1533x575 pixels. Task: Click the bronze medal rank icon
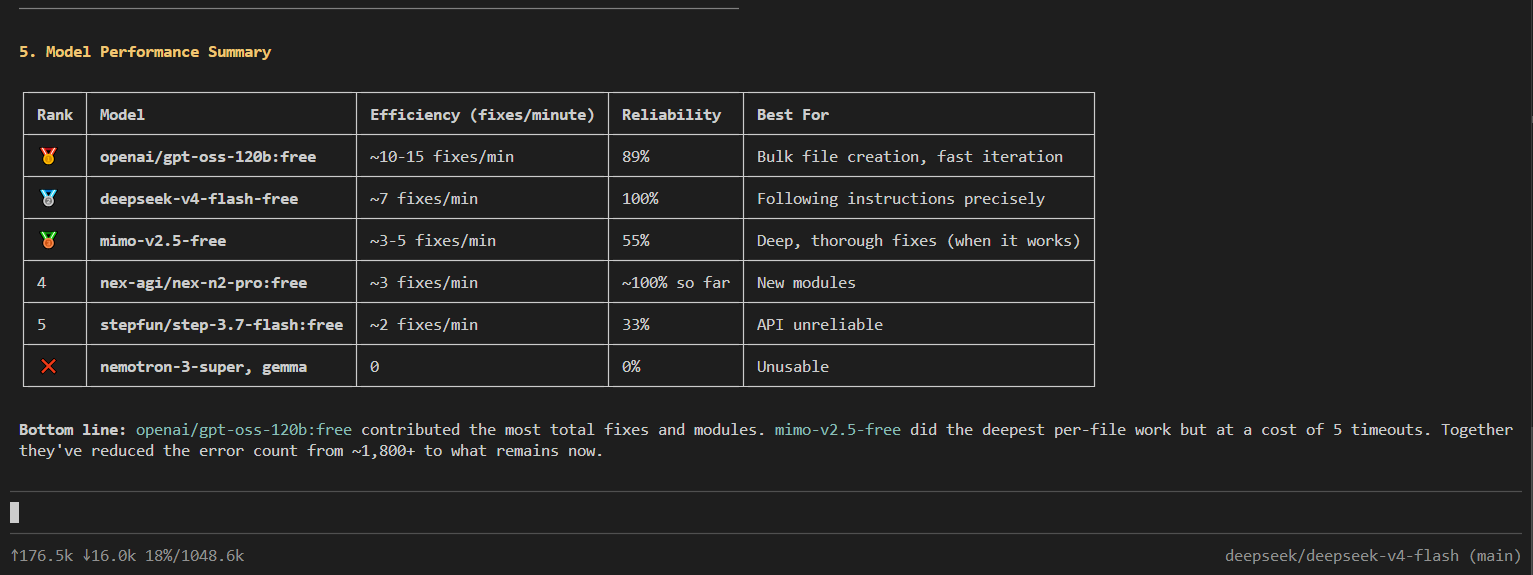click(47, 240)
